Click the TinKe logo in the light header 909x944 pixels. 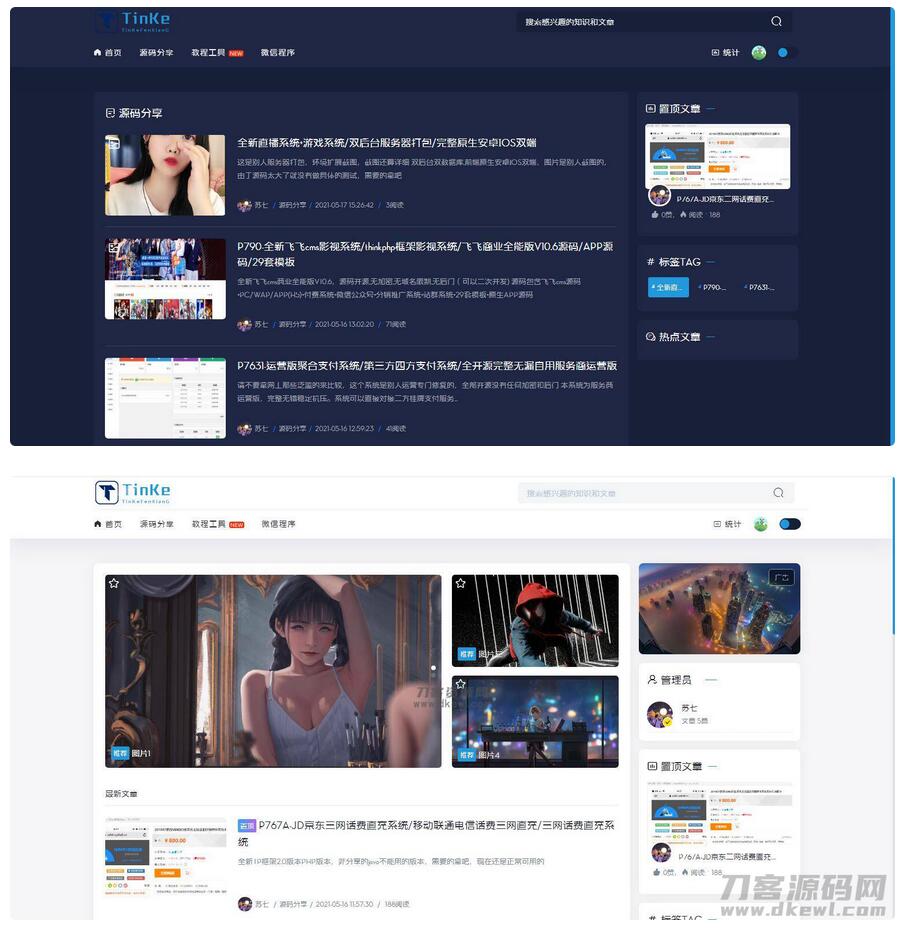(133, 492)
